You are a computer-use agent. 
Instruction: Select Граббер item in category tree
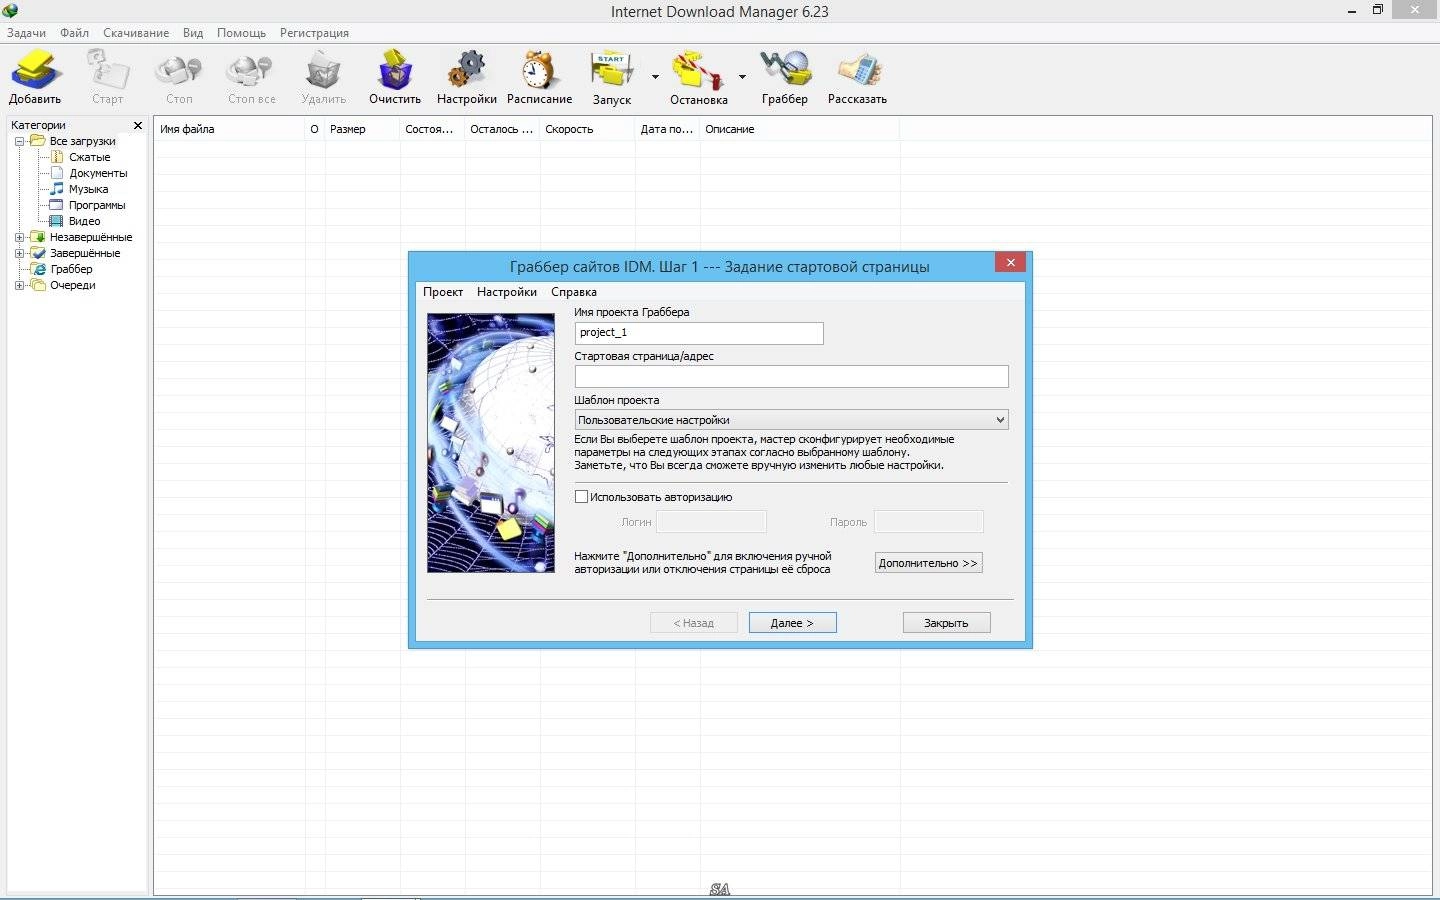tap(71, 269)
